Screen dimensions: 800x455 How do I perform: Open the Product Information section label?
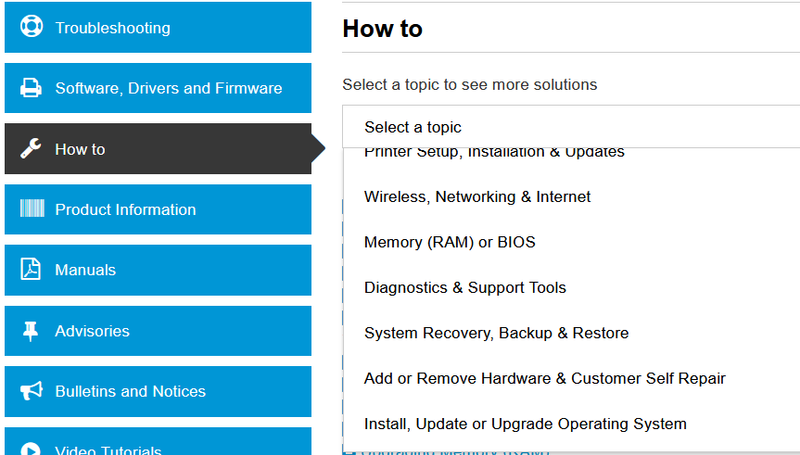[125, 210]
